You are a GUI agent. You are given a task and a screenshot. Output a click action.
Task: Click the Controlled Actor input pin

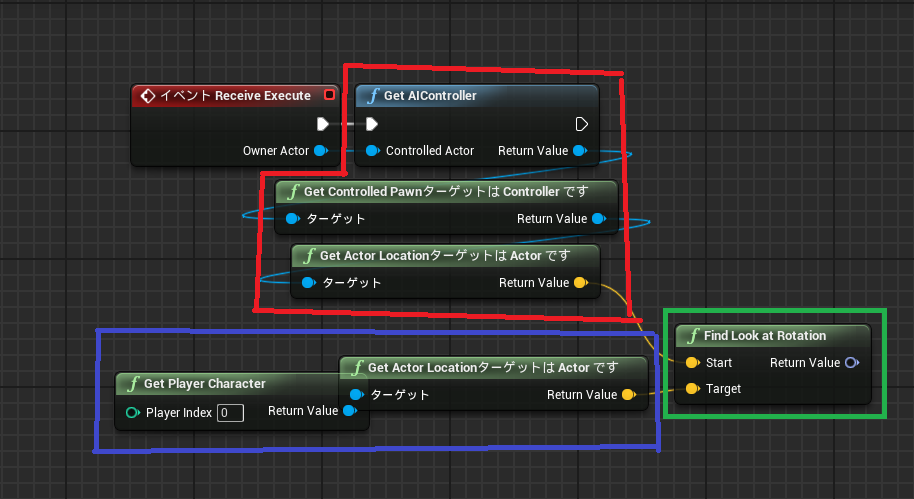[x=372, y=150]
